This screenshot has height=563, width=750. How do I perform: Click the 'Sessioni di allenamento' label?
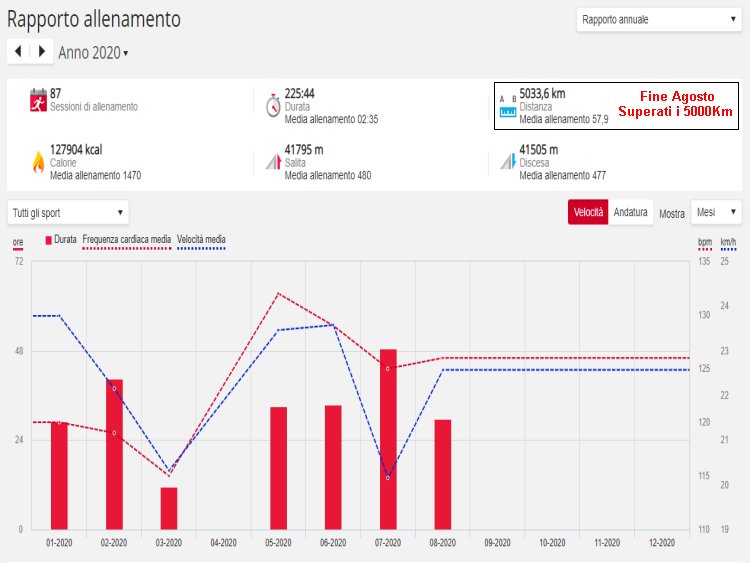click(94, 107)
